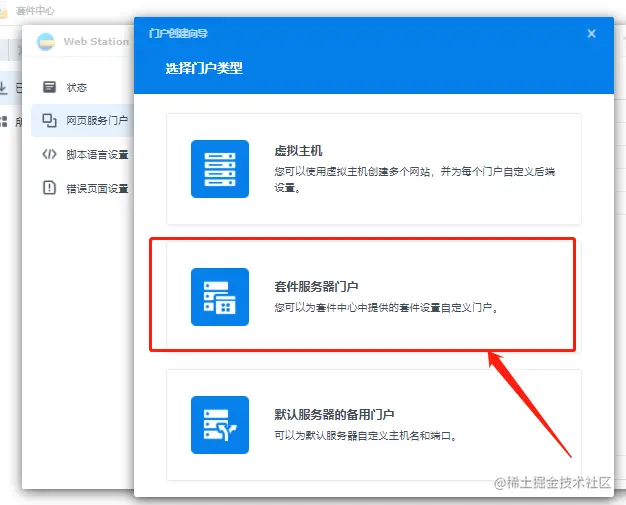Click 虚拟主机 description text
Screen dimensions: 626x505
pyautogui.click(x=414, y=179)
